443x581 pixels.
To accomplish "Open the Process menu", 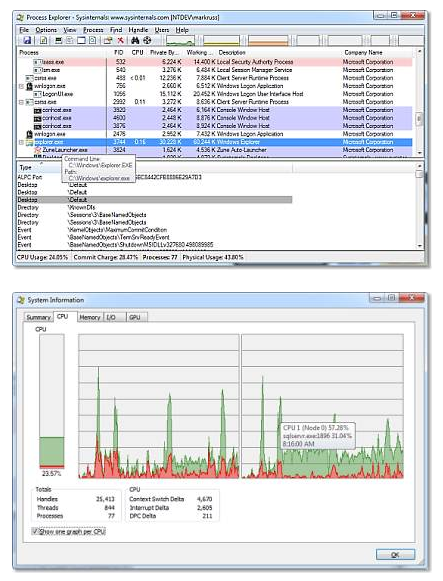I will (93, 30).
